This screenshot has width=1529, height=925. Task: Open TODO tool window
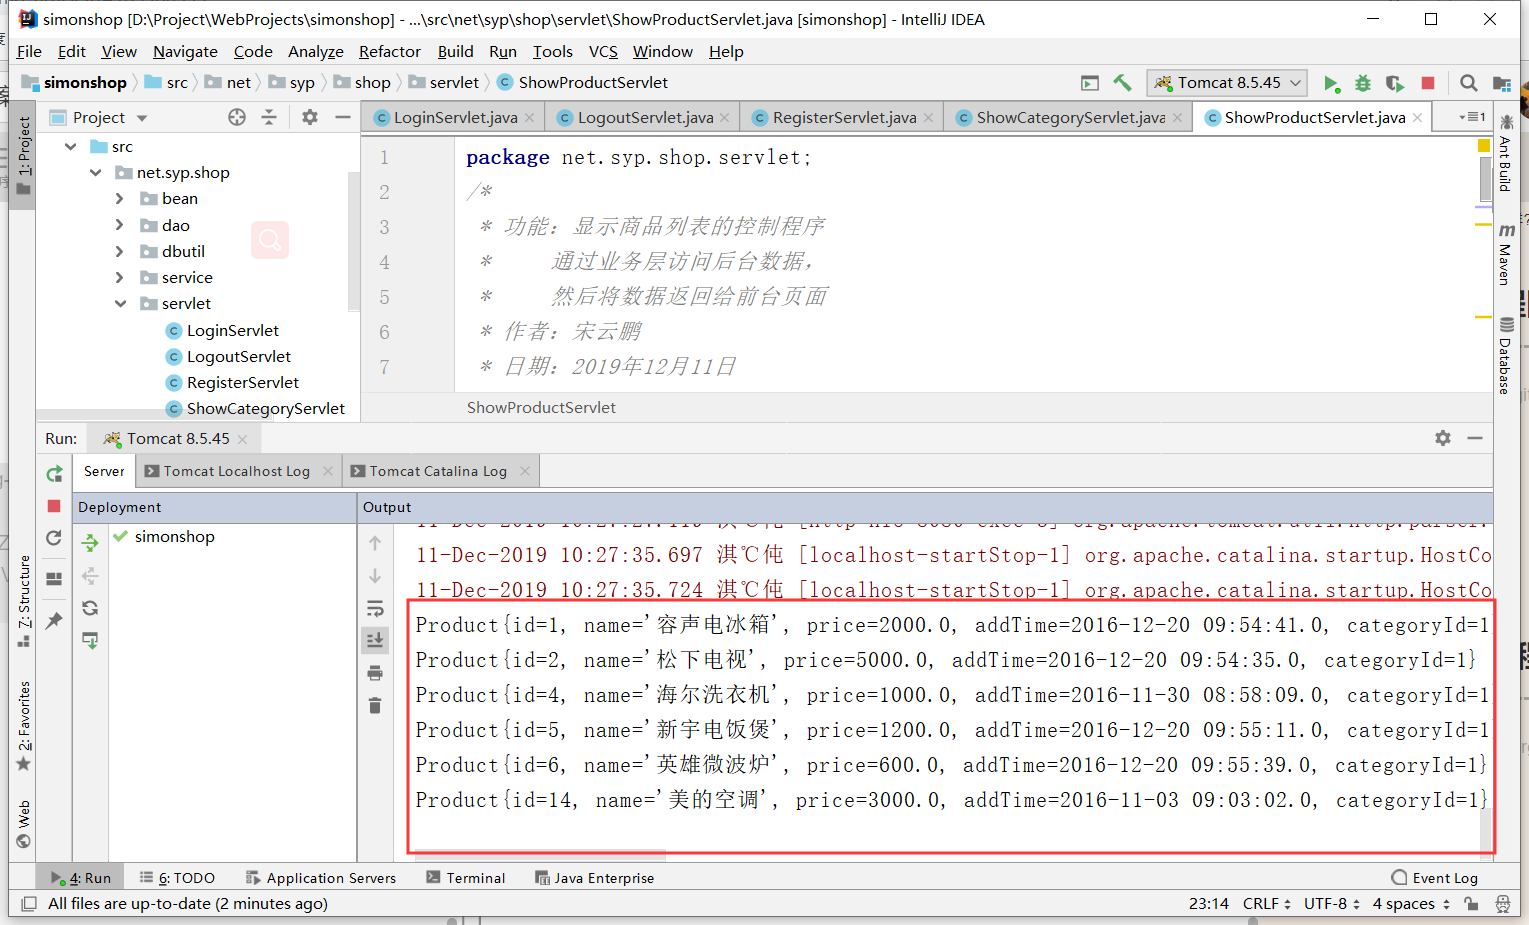pyautogui.click(x=177, y=878)
